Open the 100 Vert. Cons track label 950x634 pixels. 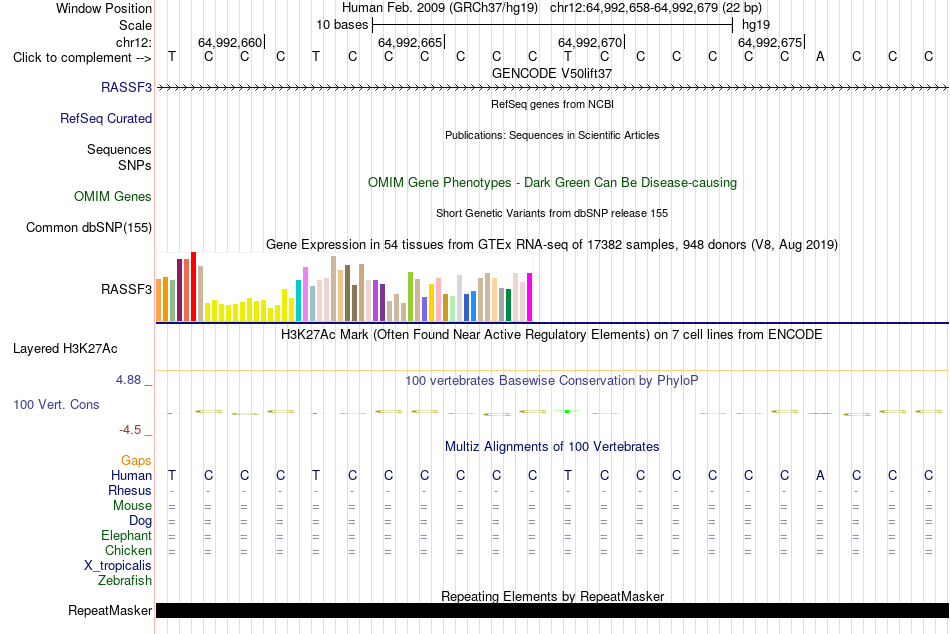coord(56,404)
